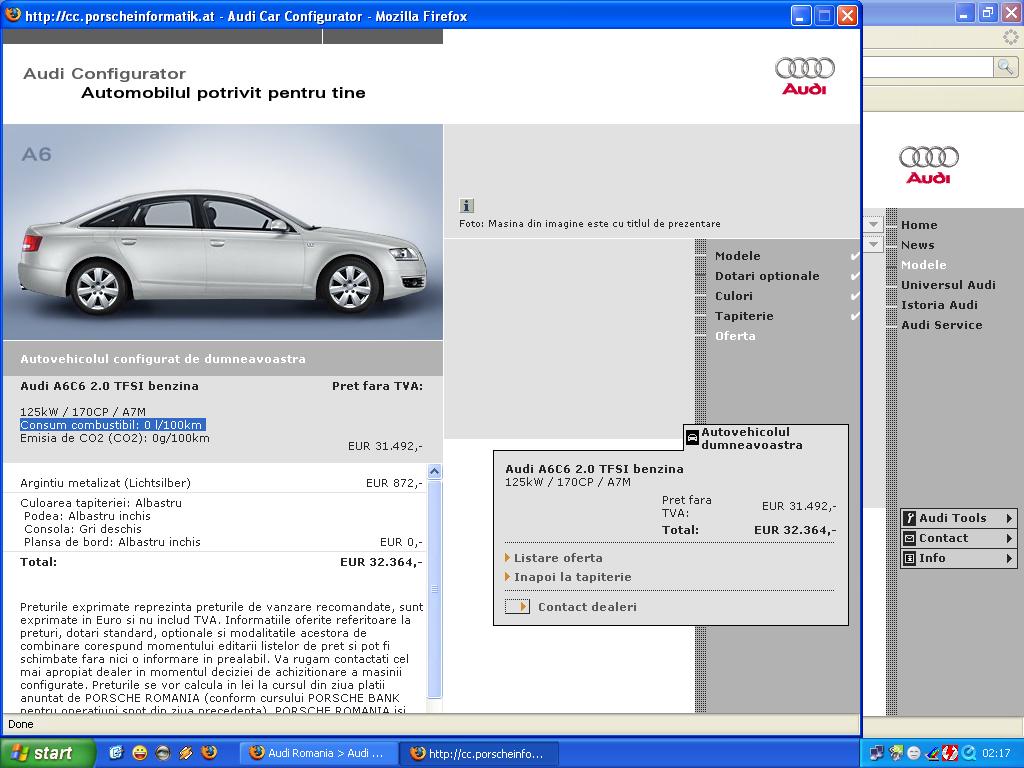1024x768 pixels.
Task: Click the checkmark next to Modele step
Action: (x=855, y=256)
